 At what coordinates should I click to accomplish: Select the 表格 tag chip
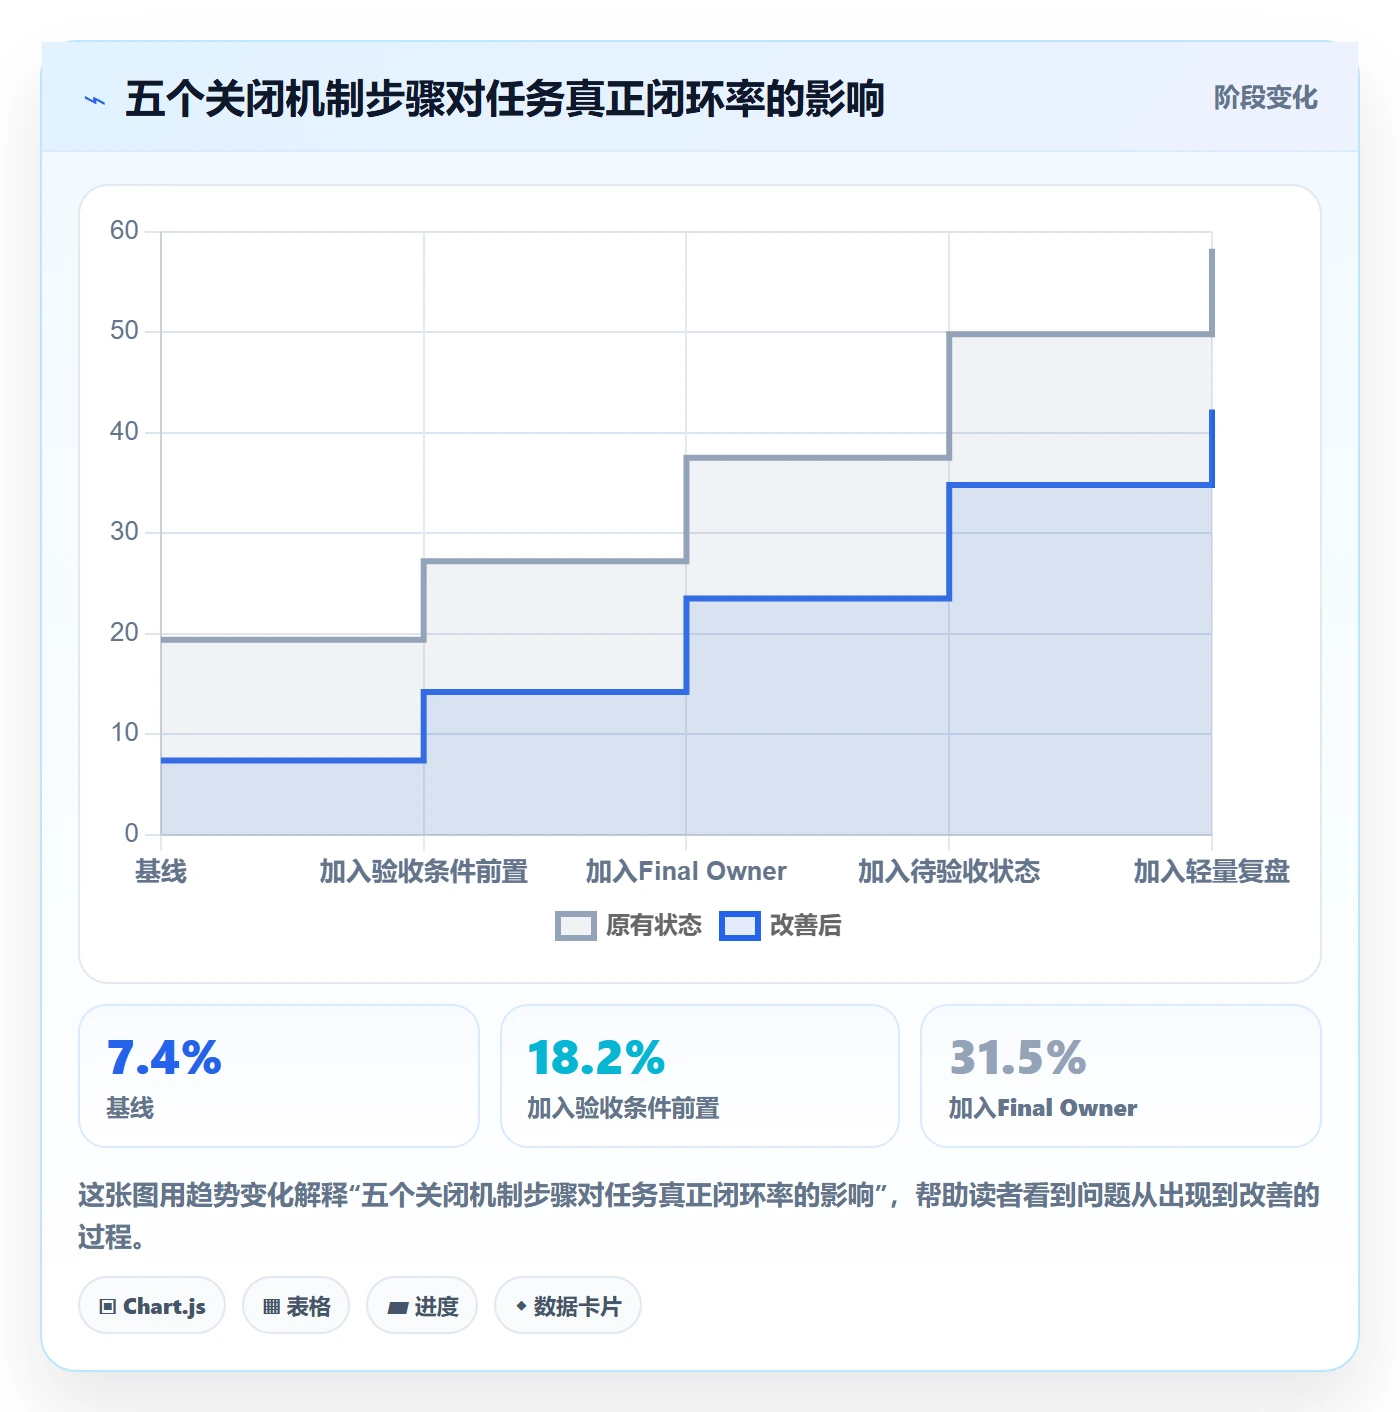[x=296, y=1305]
